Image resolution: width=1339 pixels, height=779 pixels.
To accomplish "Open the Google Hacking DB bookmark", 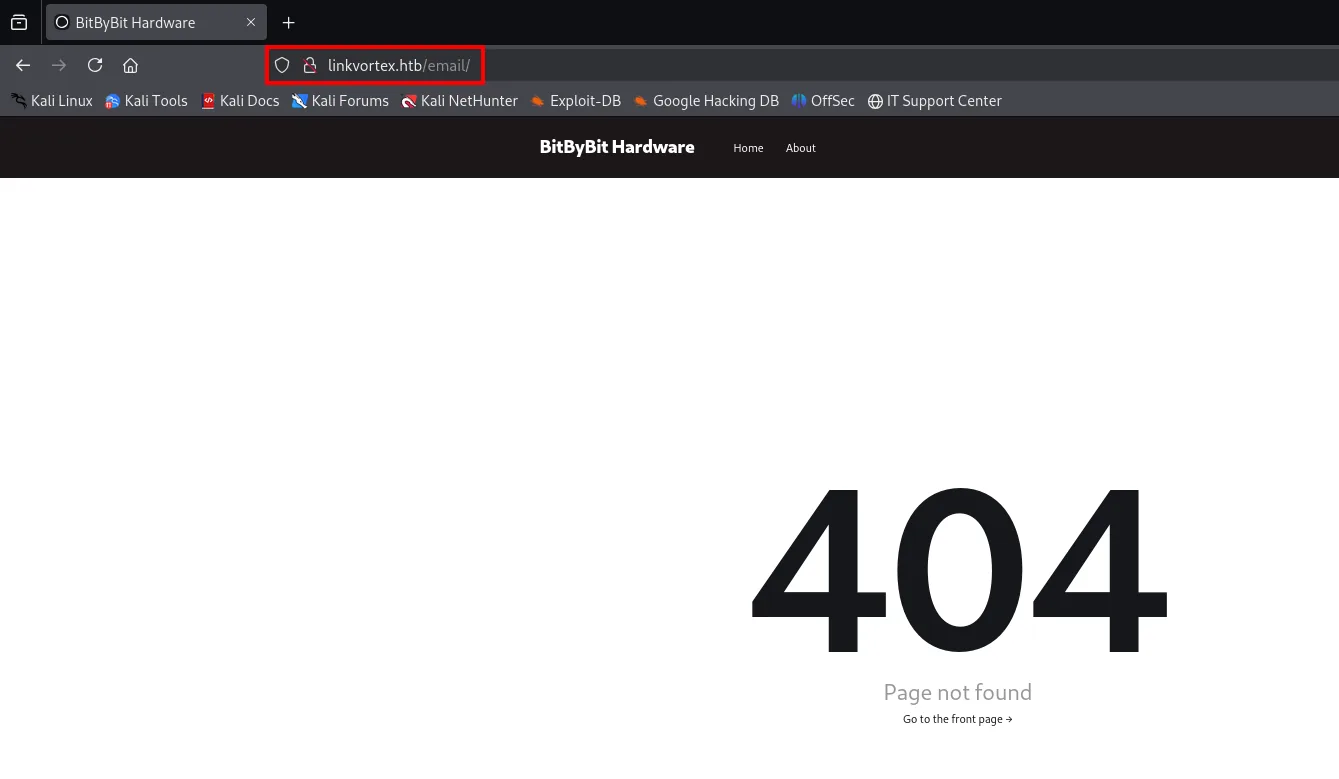I will (x=705, y=101).
